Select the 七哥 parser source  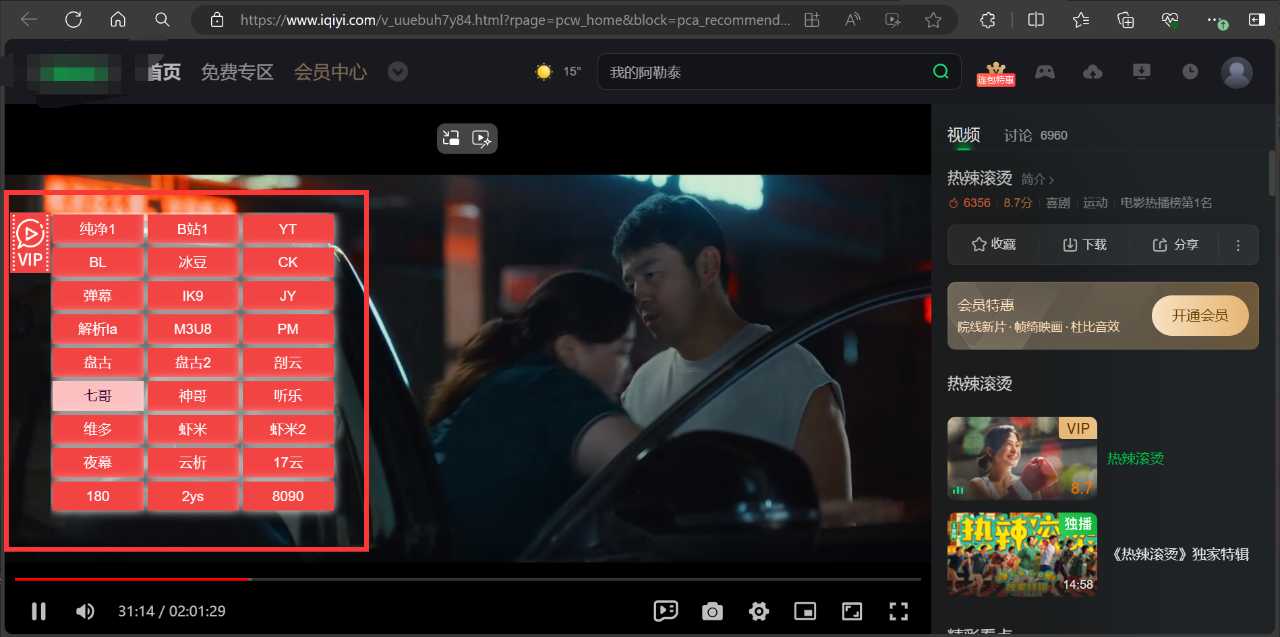(98, 395)
